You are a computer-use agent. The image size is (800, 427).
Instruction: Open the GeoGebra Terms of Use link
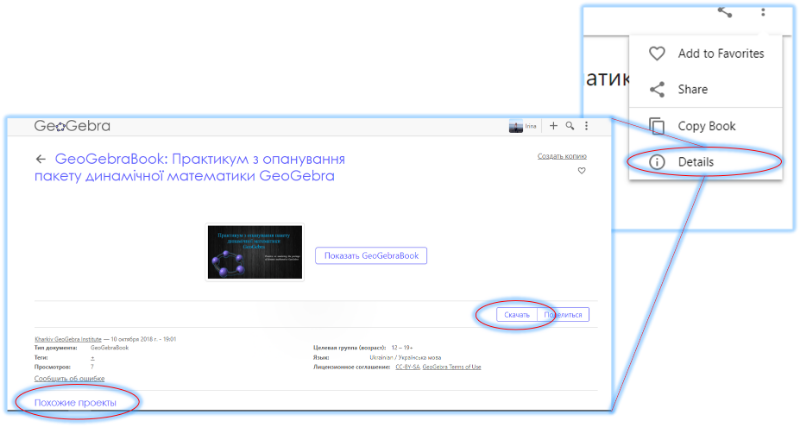452,367
